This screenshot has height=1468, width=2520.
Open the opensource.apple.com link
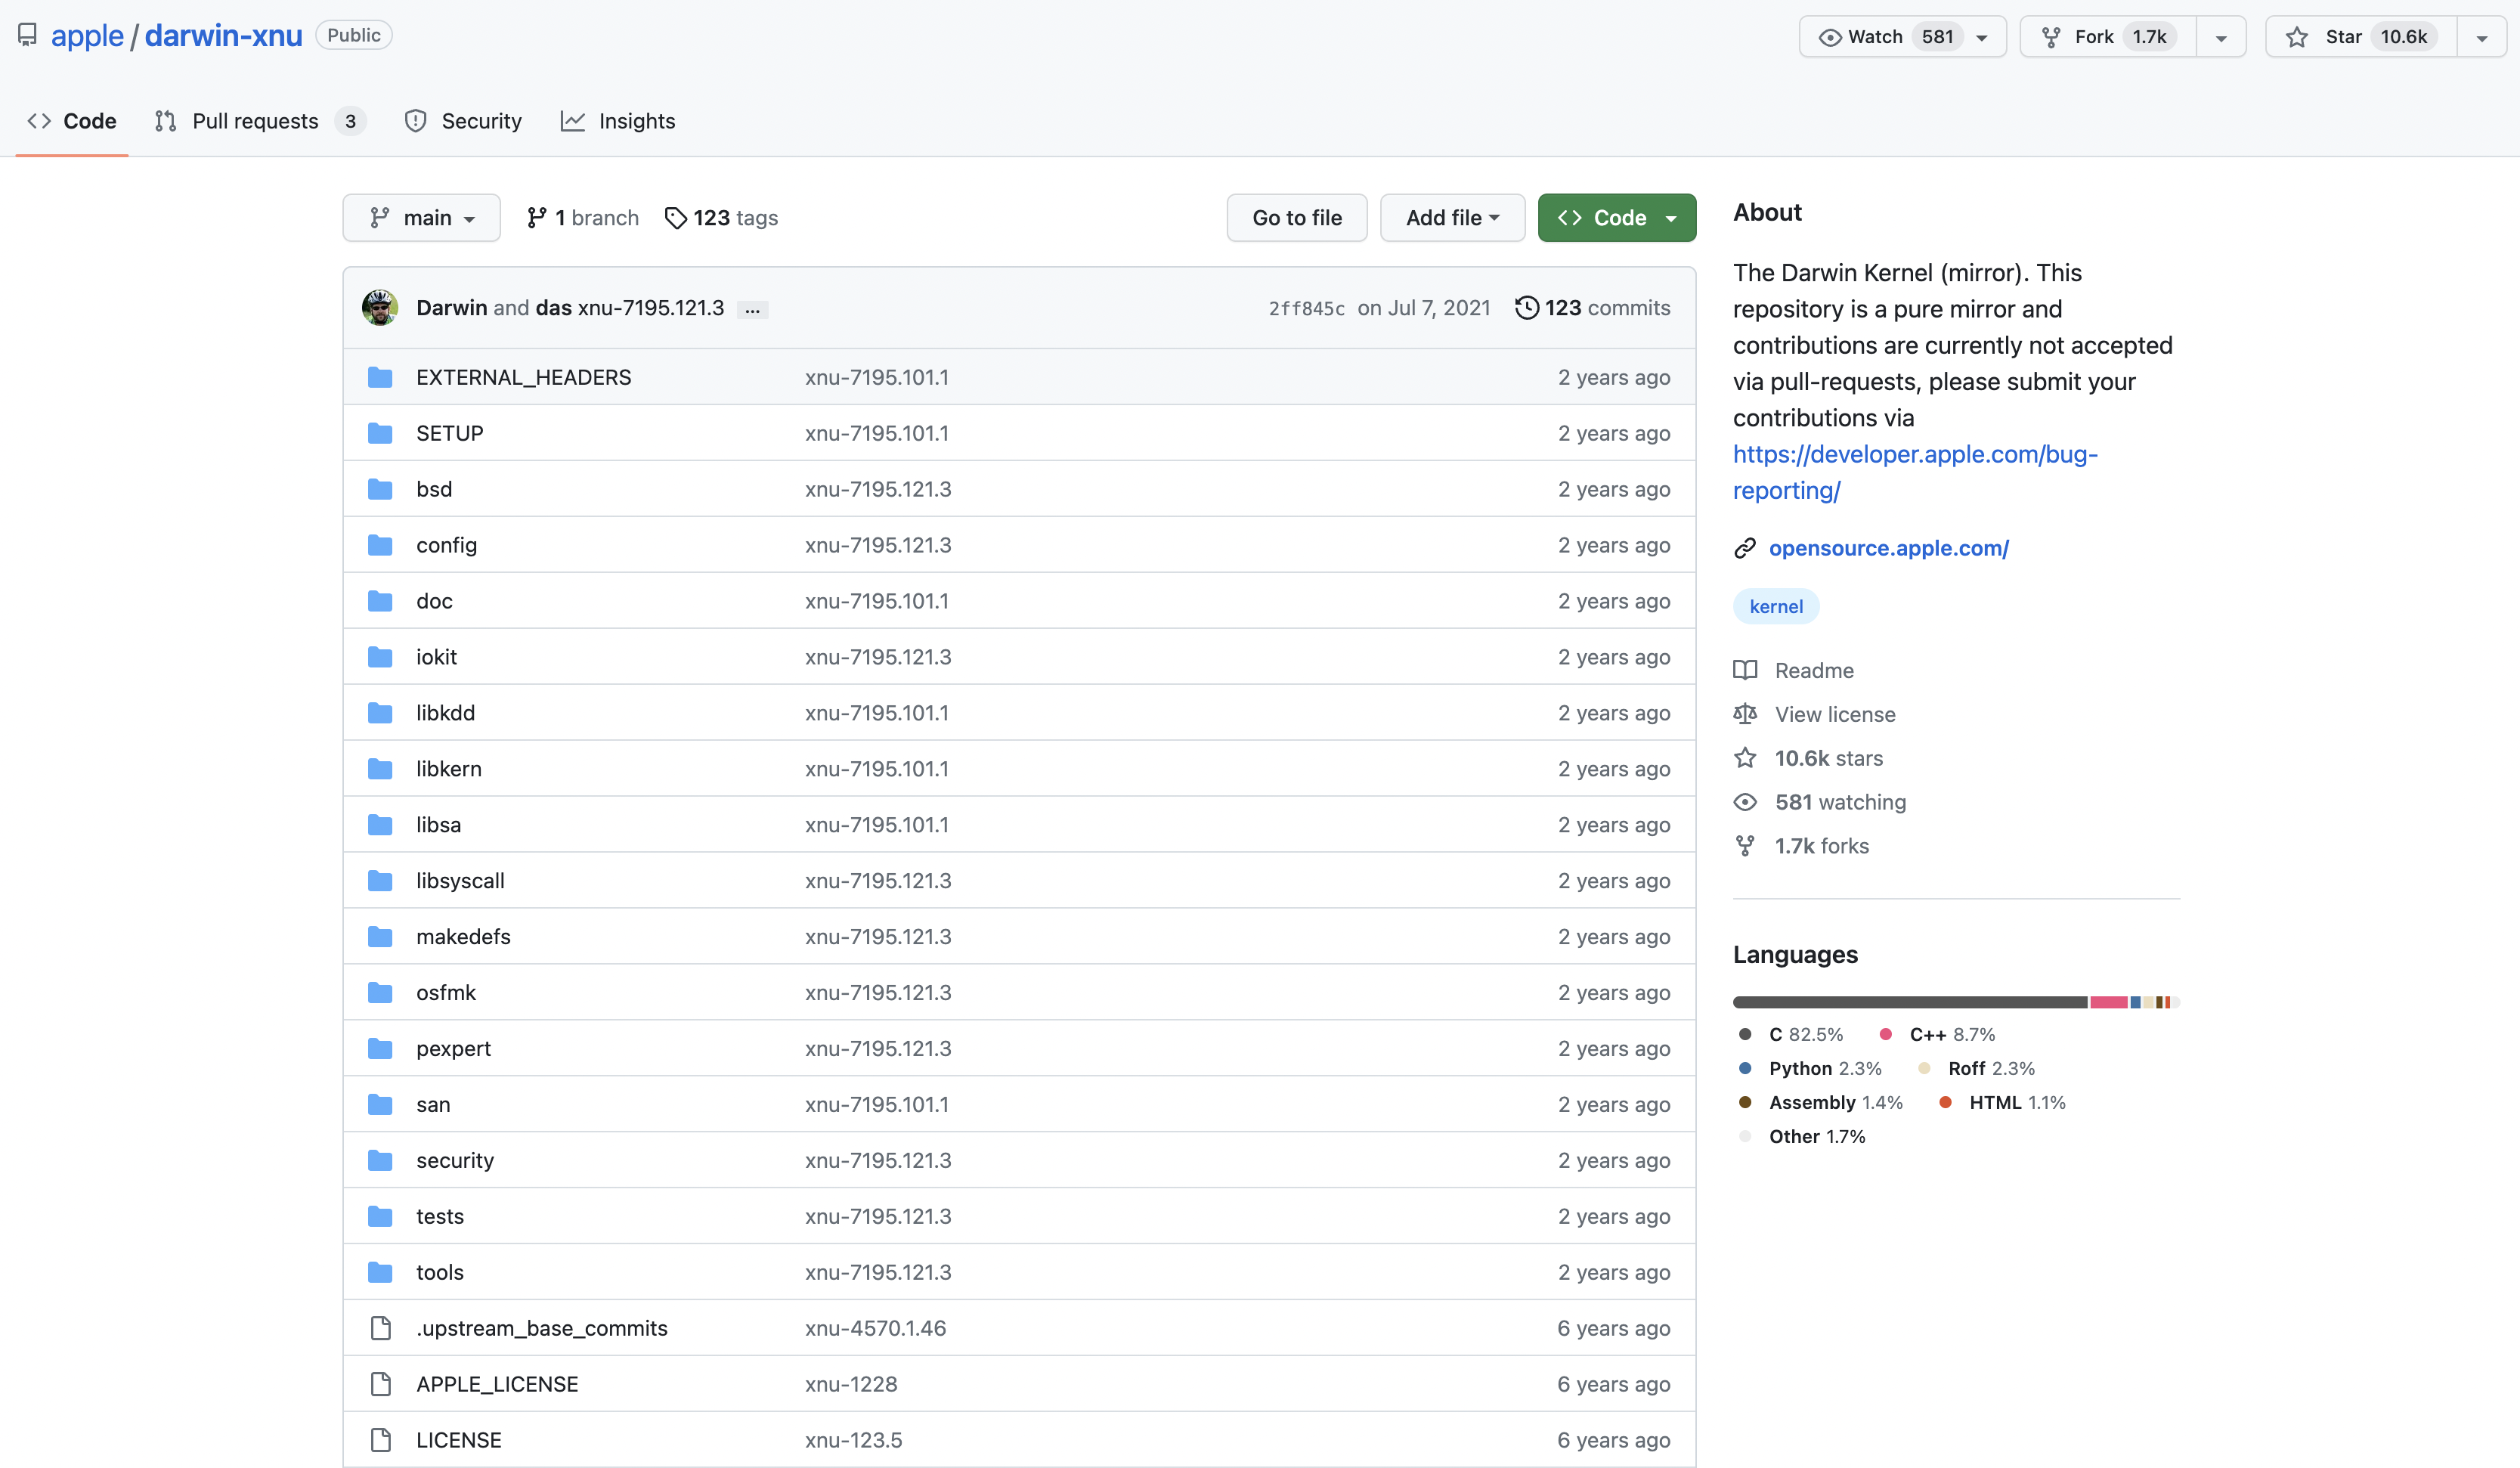pyautogui.click(x=1888, y=548)
